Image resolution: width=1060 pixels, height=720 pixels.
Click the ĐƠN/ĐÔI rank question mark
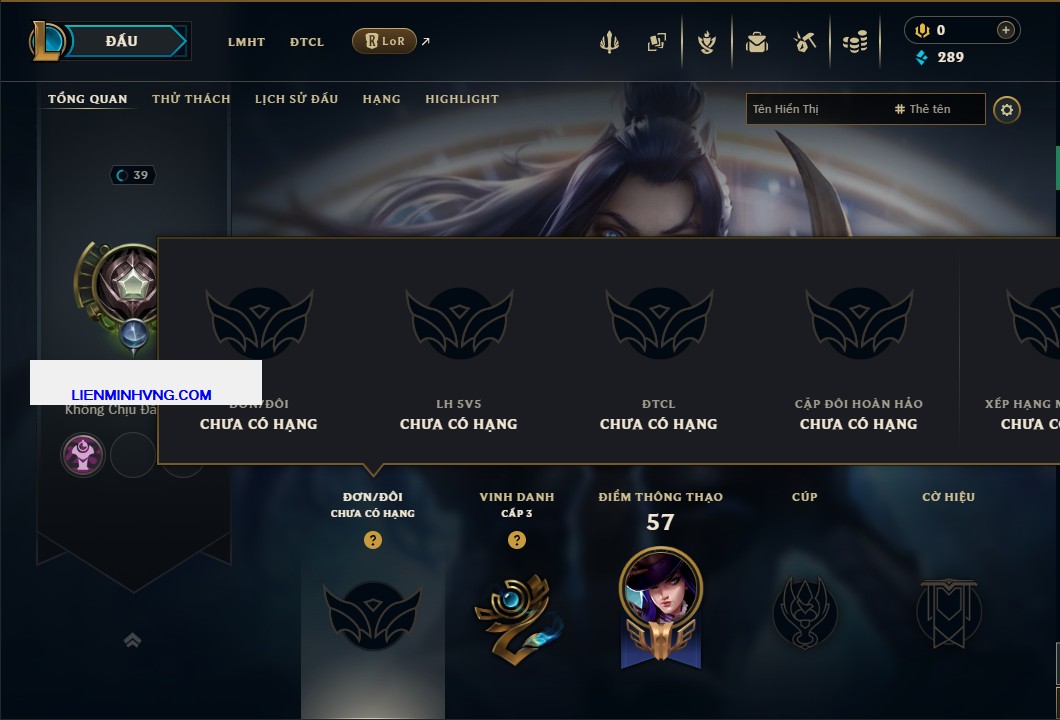pos(372,540)
